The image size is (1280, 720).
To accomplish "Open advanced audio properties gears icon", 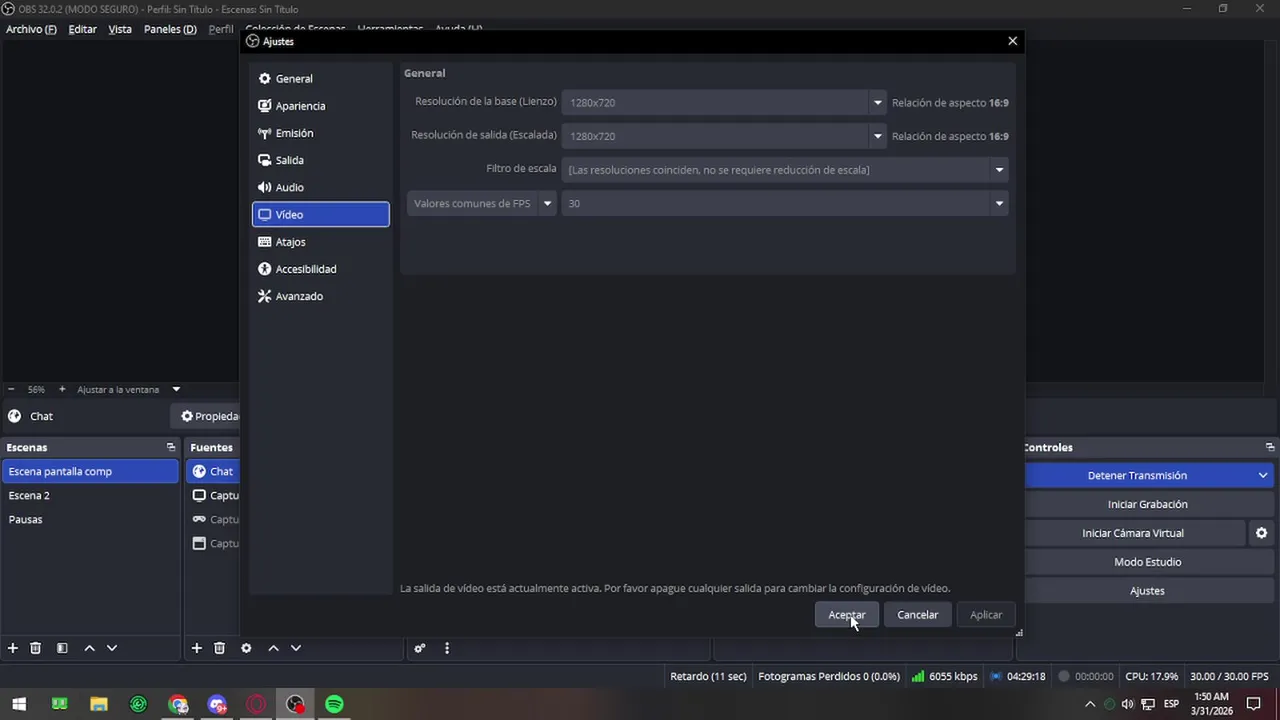I will (420, 648).
